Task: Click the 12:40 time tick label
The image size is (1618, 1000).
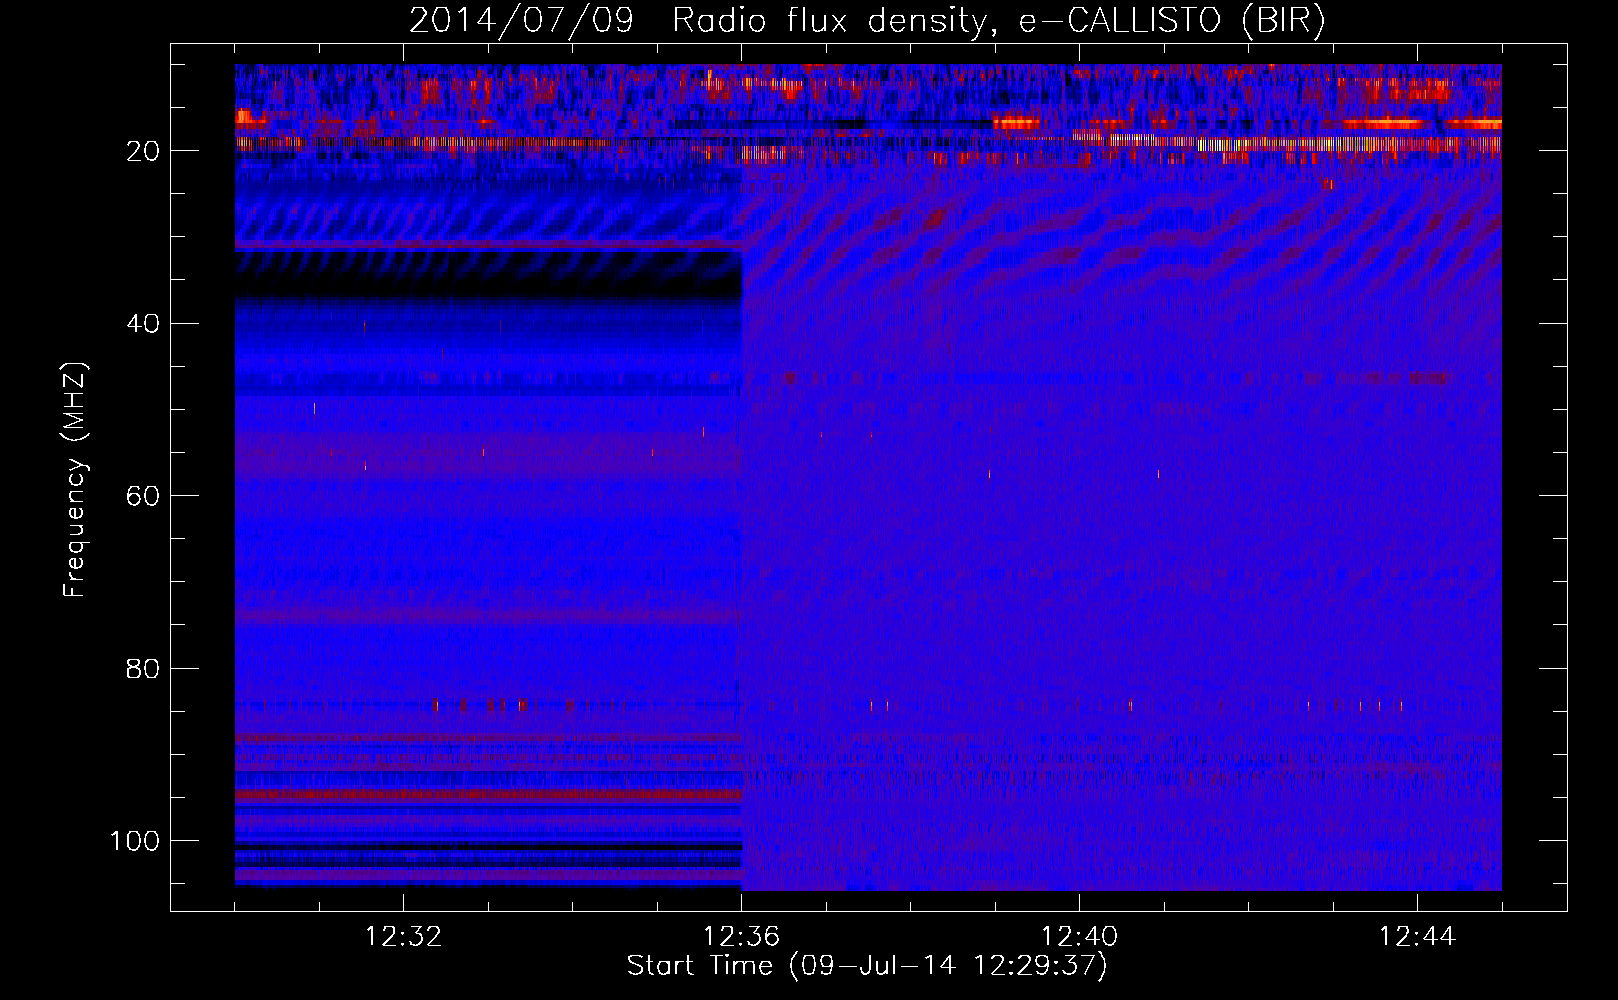Action: [x=1079, y=937]
